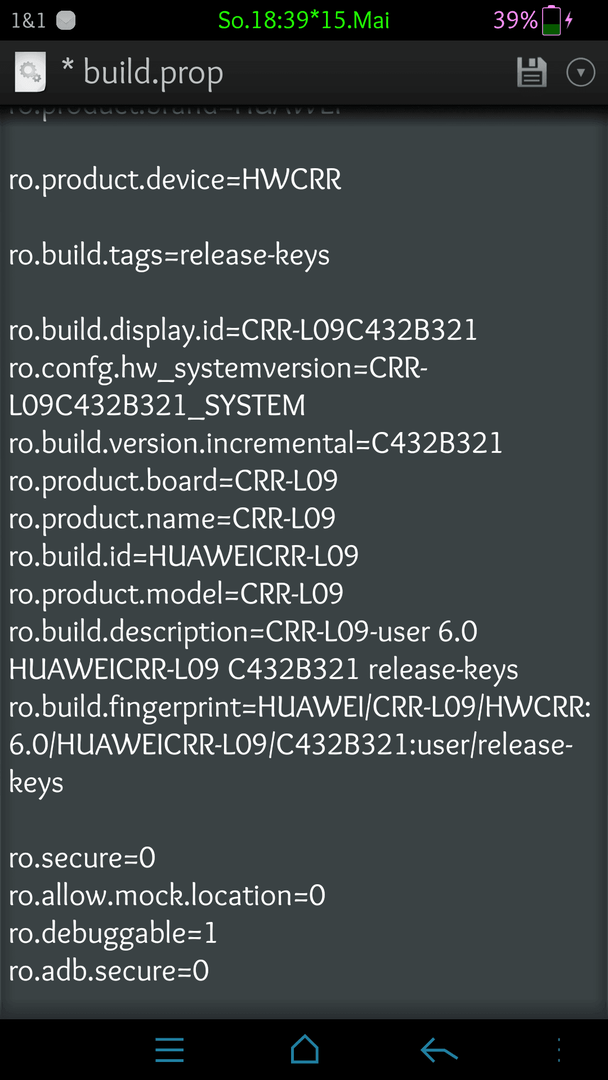Click the ro.product.model=CRR-L09 line
608x1080 pixels.
tap(176, 593)
